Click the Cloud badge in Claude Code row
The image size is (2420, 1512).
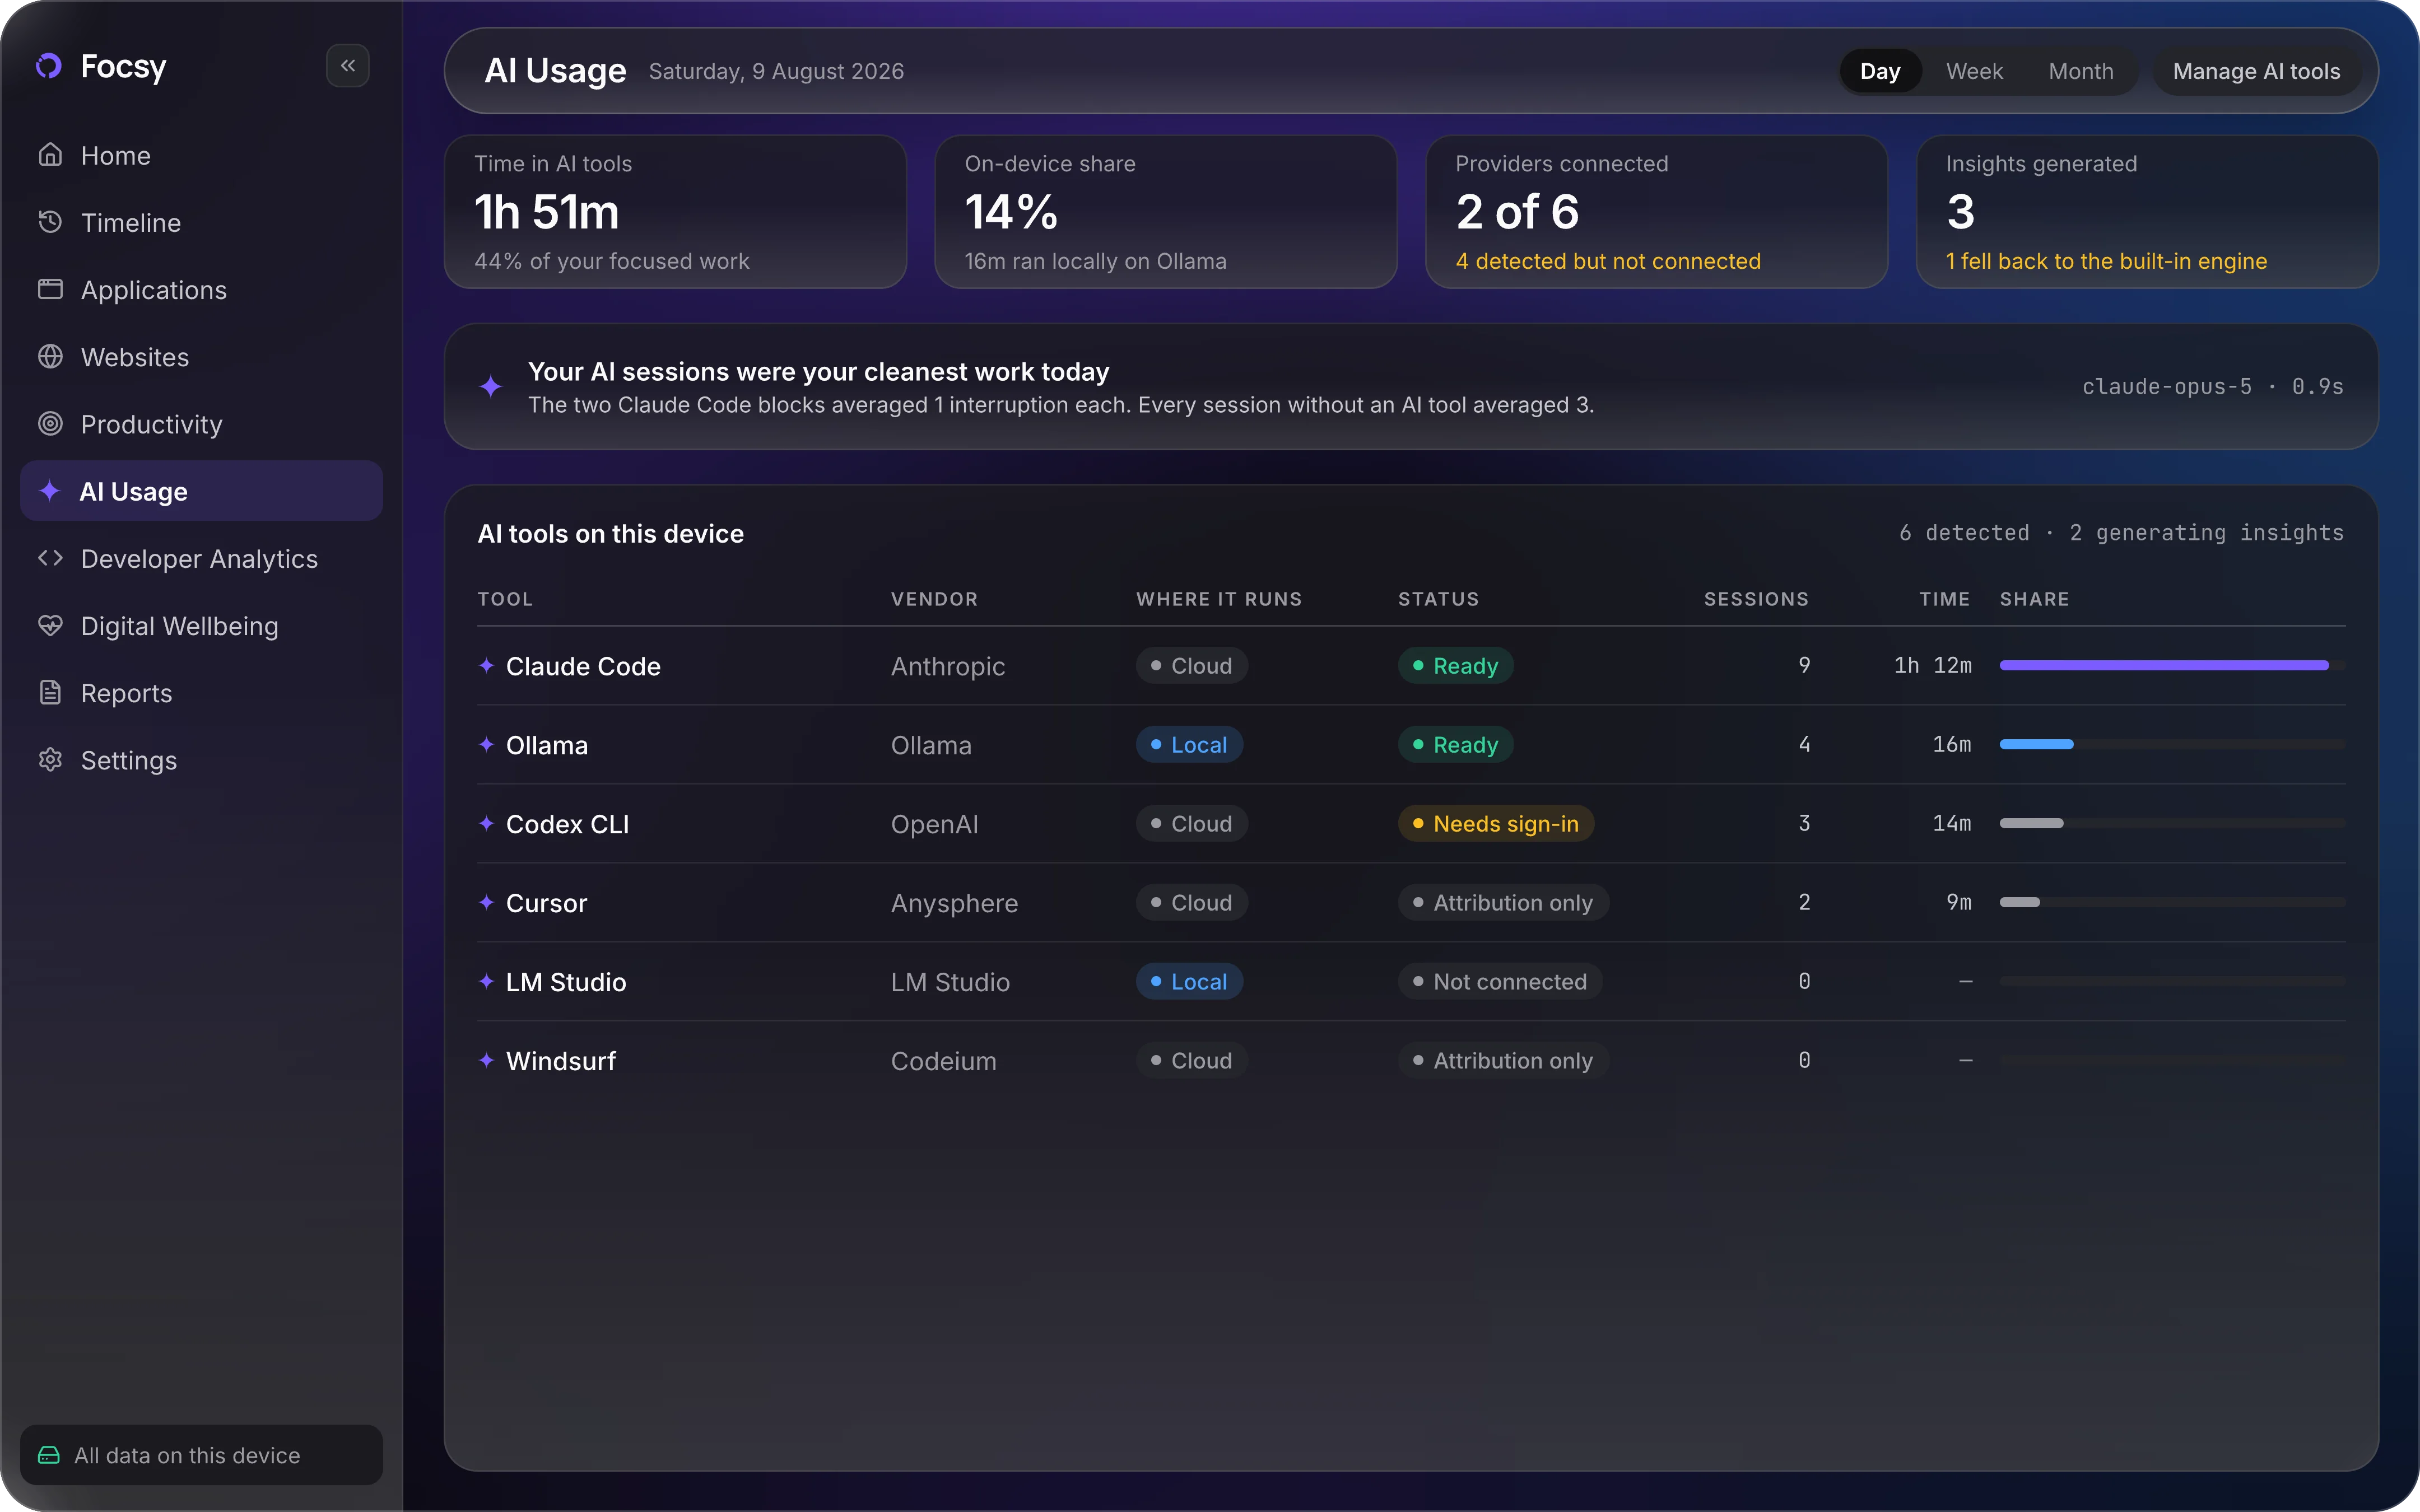click(1192, 665)
